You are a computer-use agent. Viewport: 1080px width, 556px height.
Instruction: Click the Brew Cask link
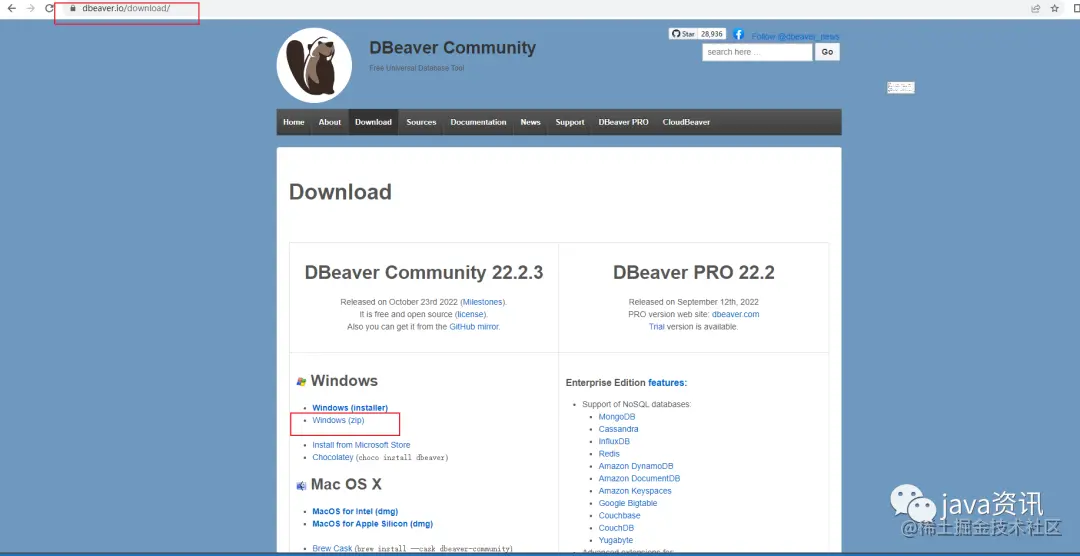pos(332,548)
